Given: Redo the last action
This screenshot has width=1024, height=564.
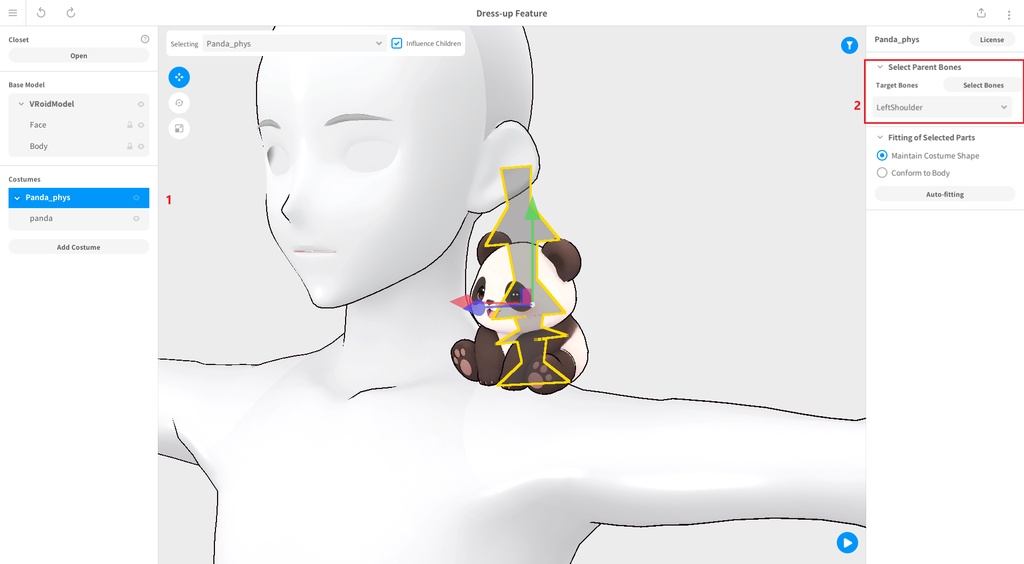Looking at the screenshot, I should click(x=71, y=13).
